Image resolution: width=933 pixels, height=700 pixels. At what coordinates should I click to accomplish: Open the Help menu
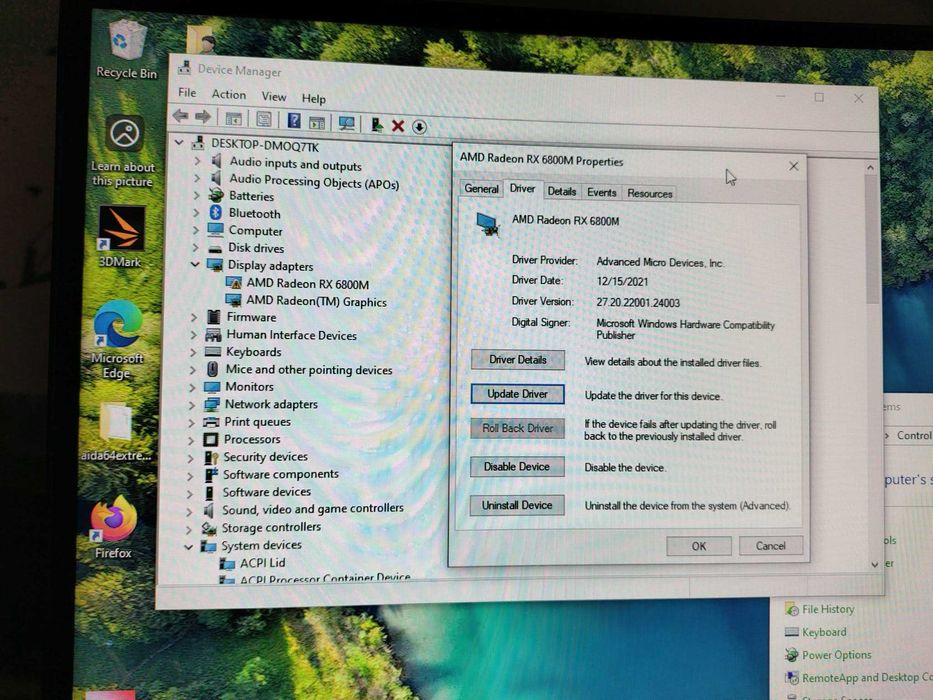[313, 99]
